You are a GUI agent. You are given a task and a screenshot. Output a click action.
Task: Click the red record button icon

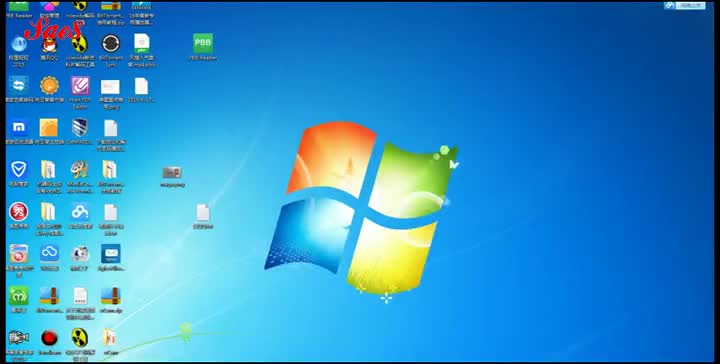(49, 338)
